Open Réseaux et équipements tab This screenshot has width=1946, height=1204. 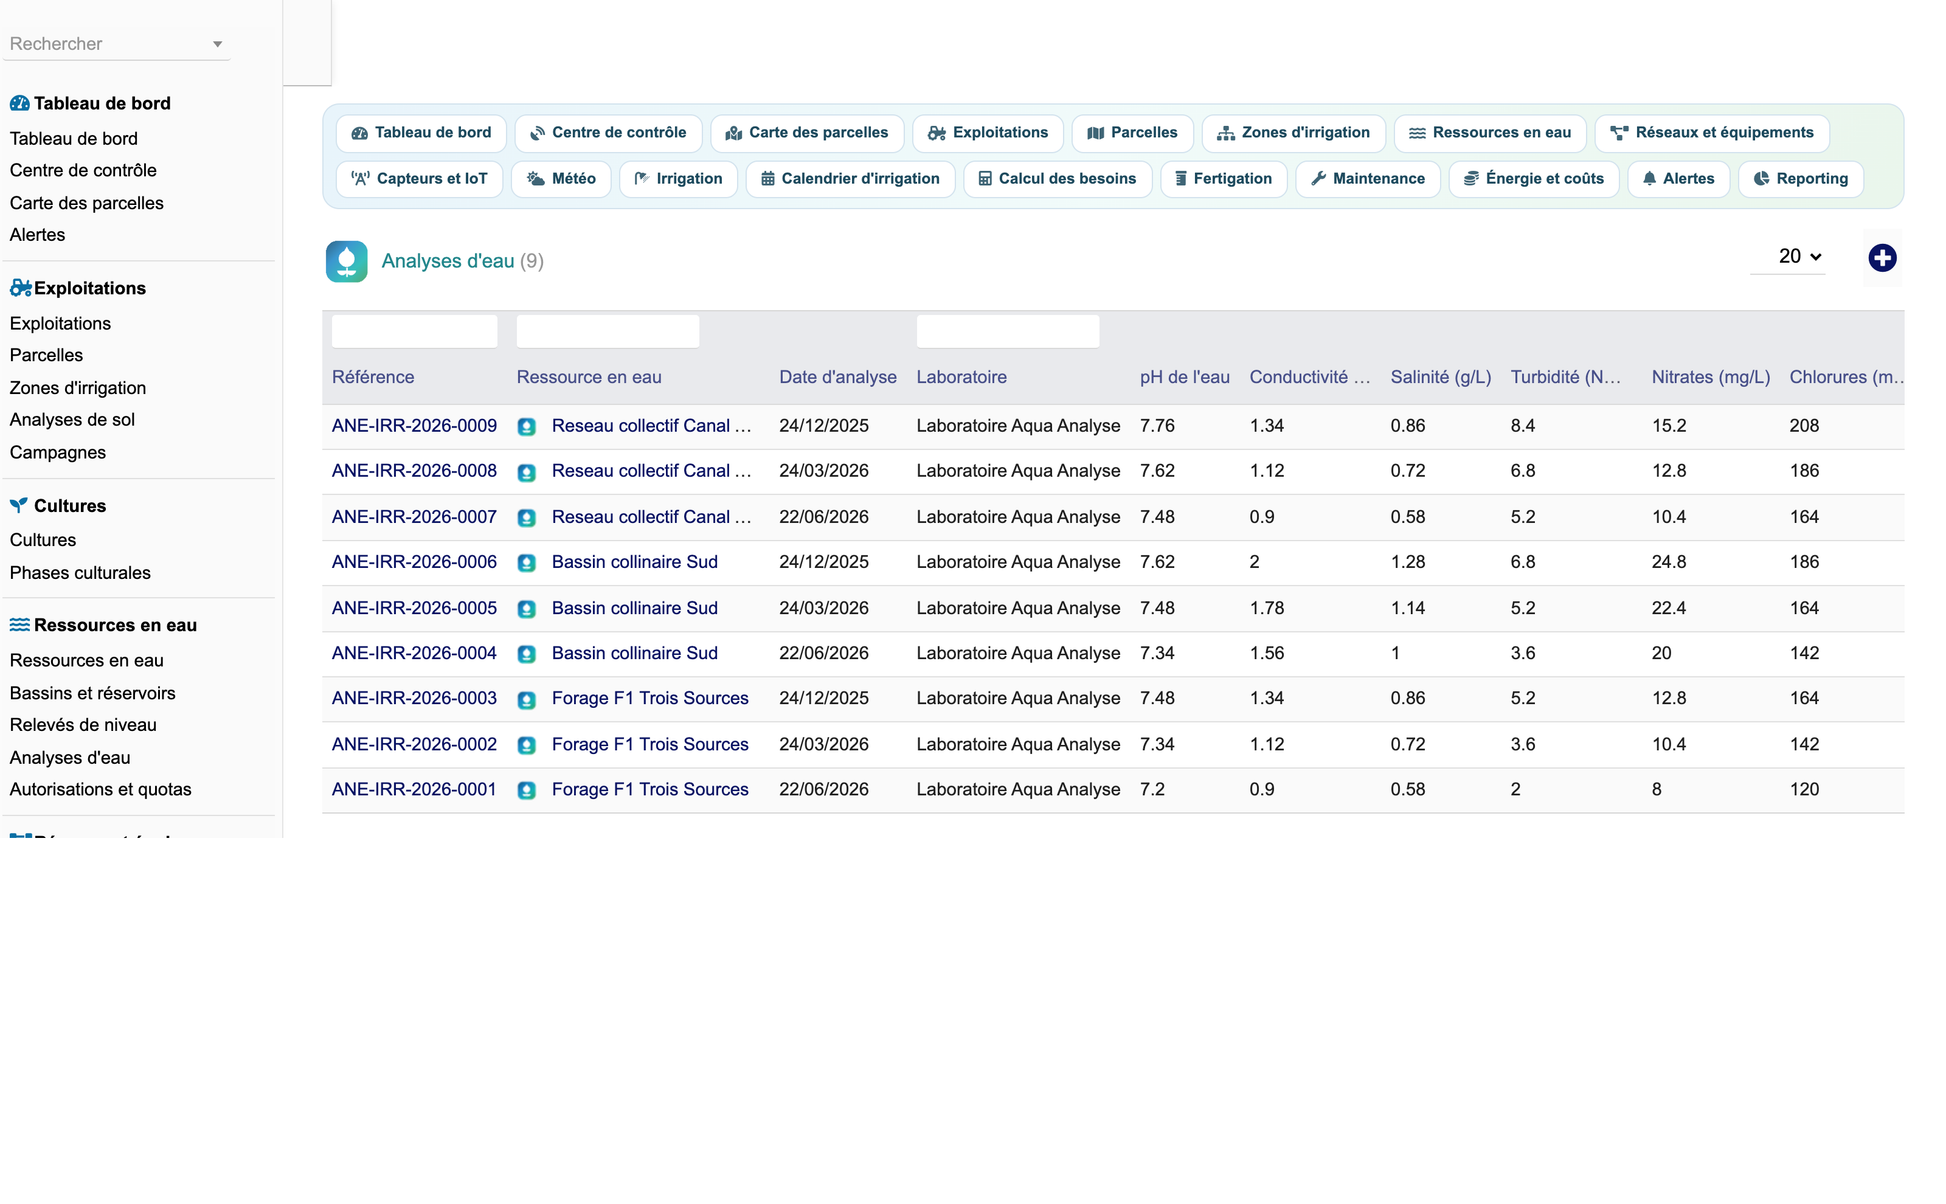(x=1712, y=133)
